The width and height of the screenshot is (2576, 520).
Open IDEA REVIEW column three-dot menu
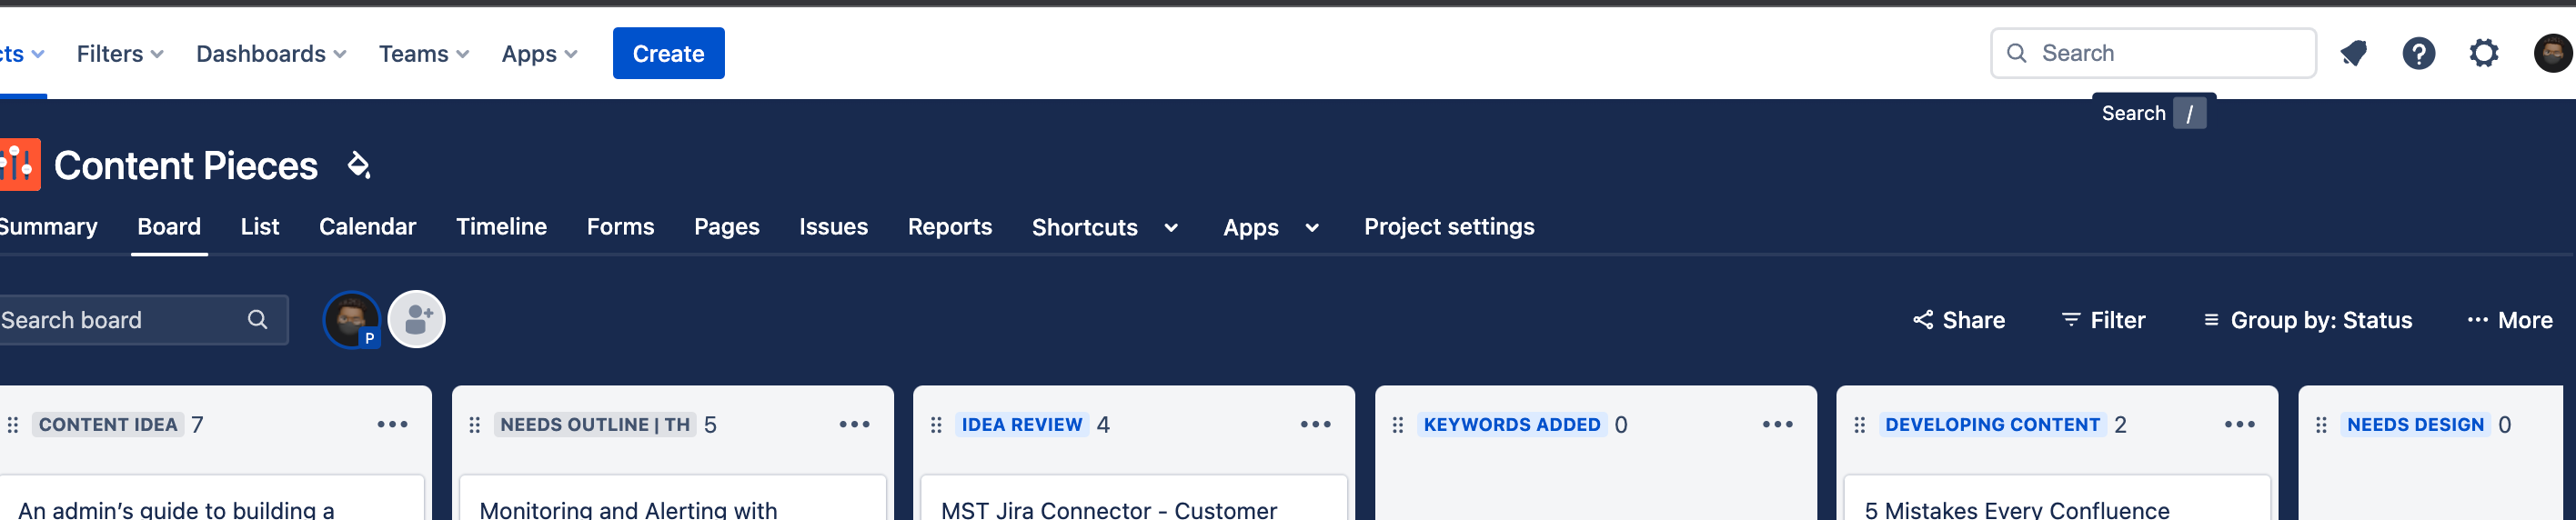[1315, 425]
